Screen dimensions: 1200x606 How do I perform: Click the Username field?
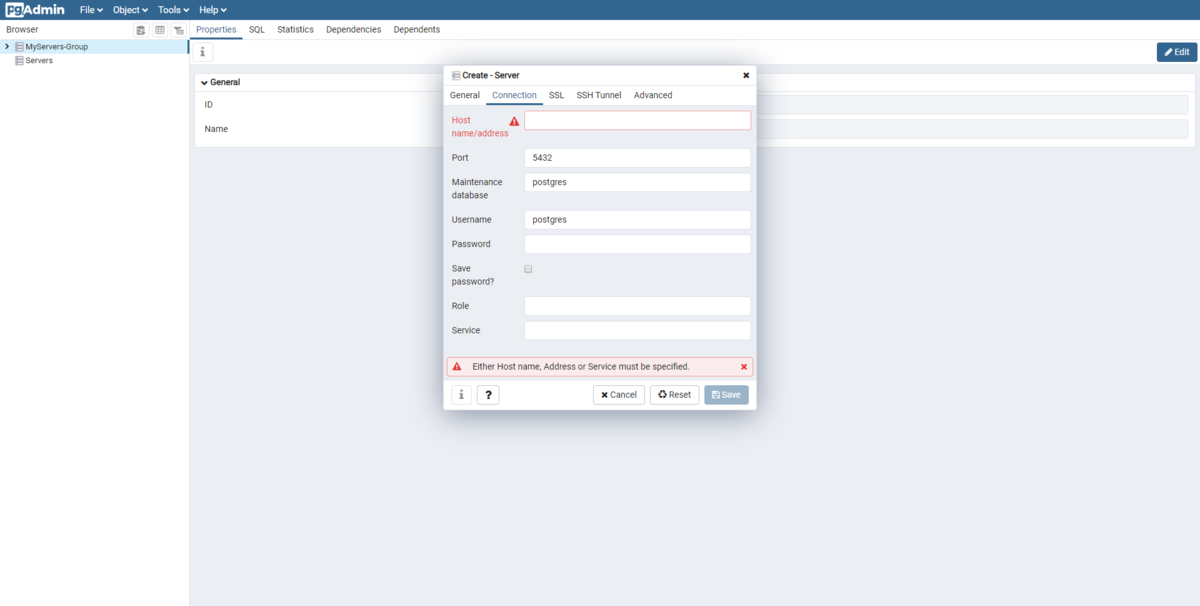point(637,220)
